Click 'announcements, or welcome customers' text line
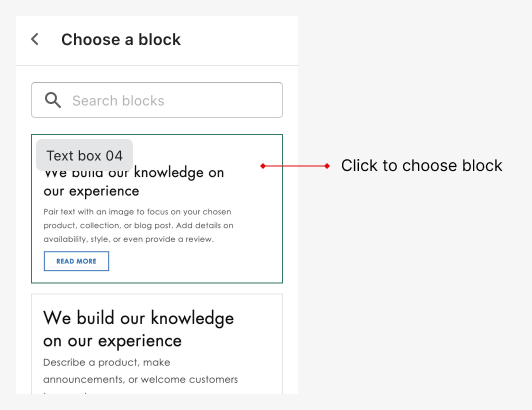532x410 pixels. coord(140,379)
